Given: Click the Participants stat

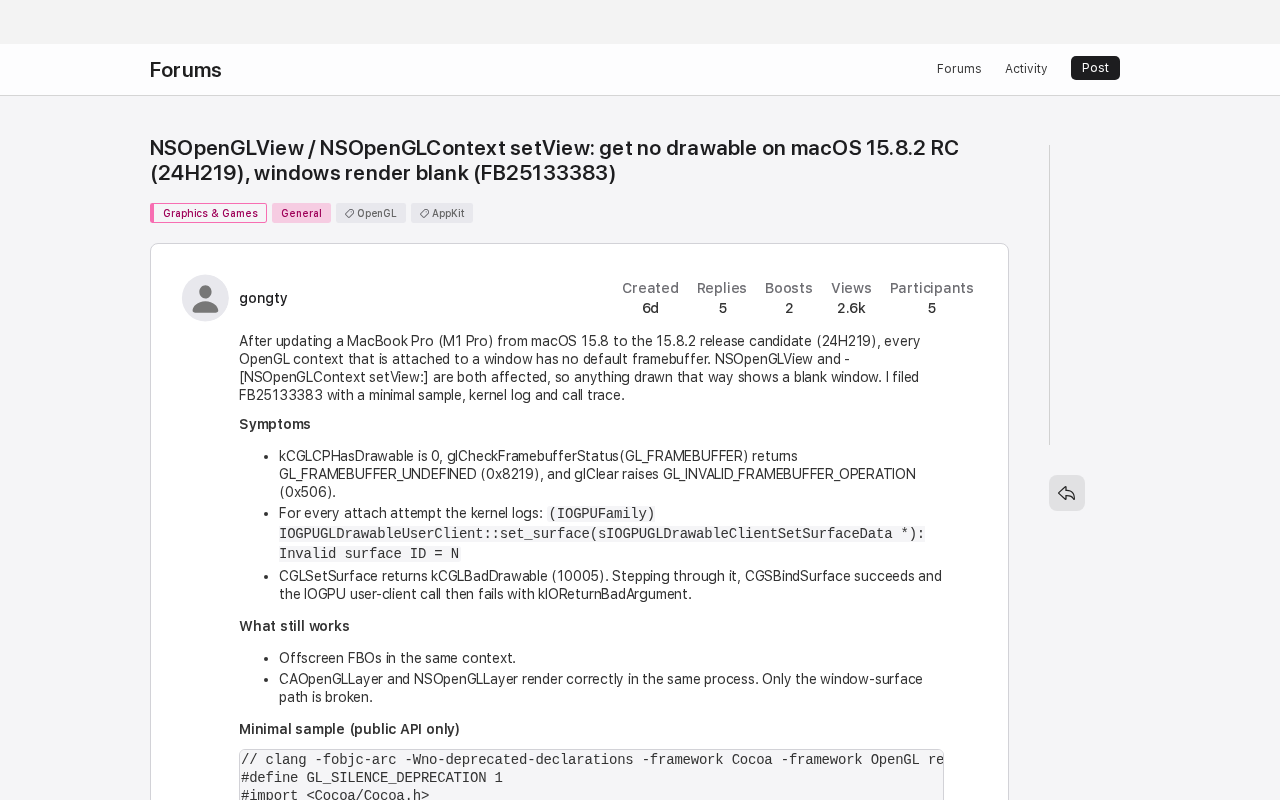Looking at the screenshot, I should (x=932, y=298).
